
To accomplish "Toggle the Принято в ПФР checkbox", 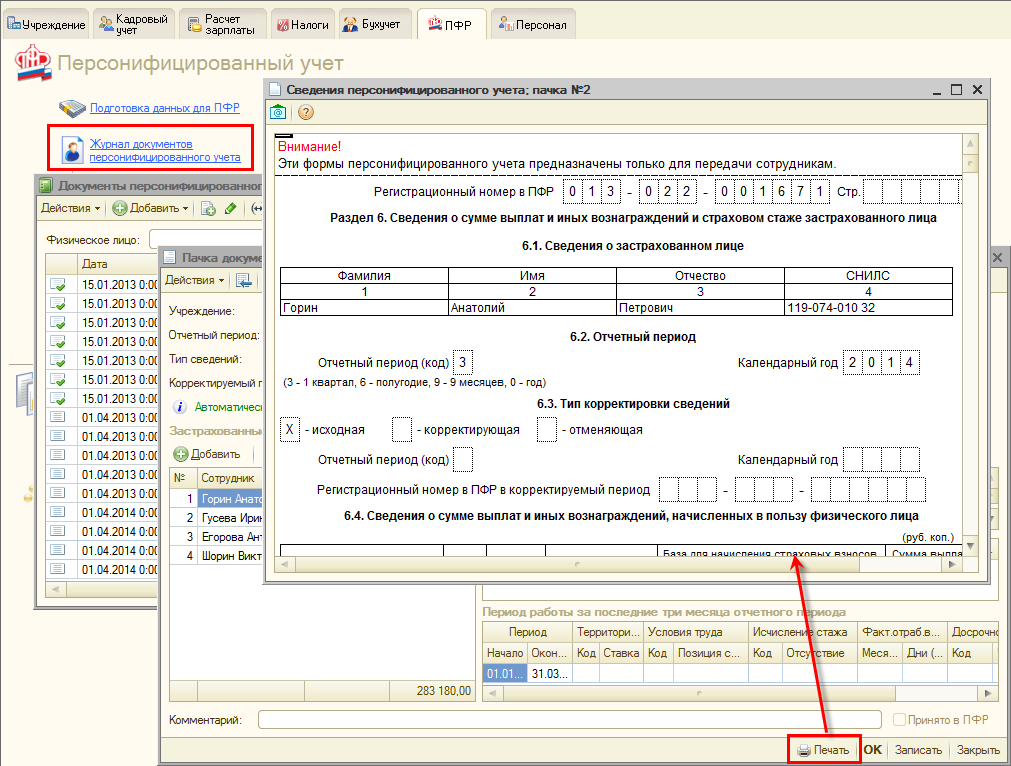I will (x=900, y=720).
